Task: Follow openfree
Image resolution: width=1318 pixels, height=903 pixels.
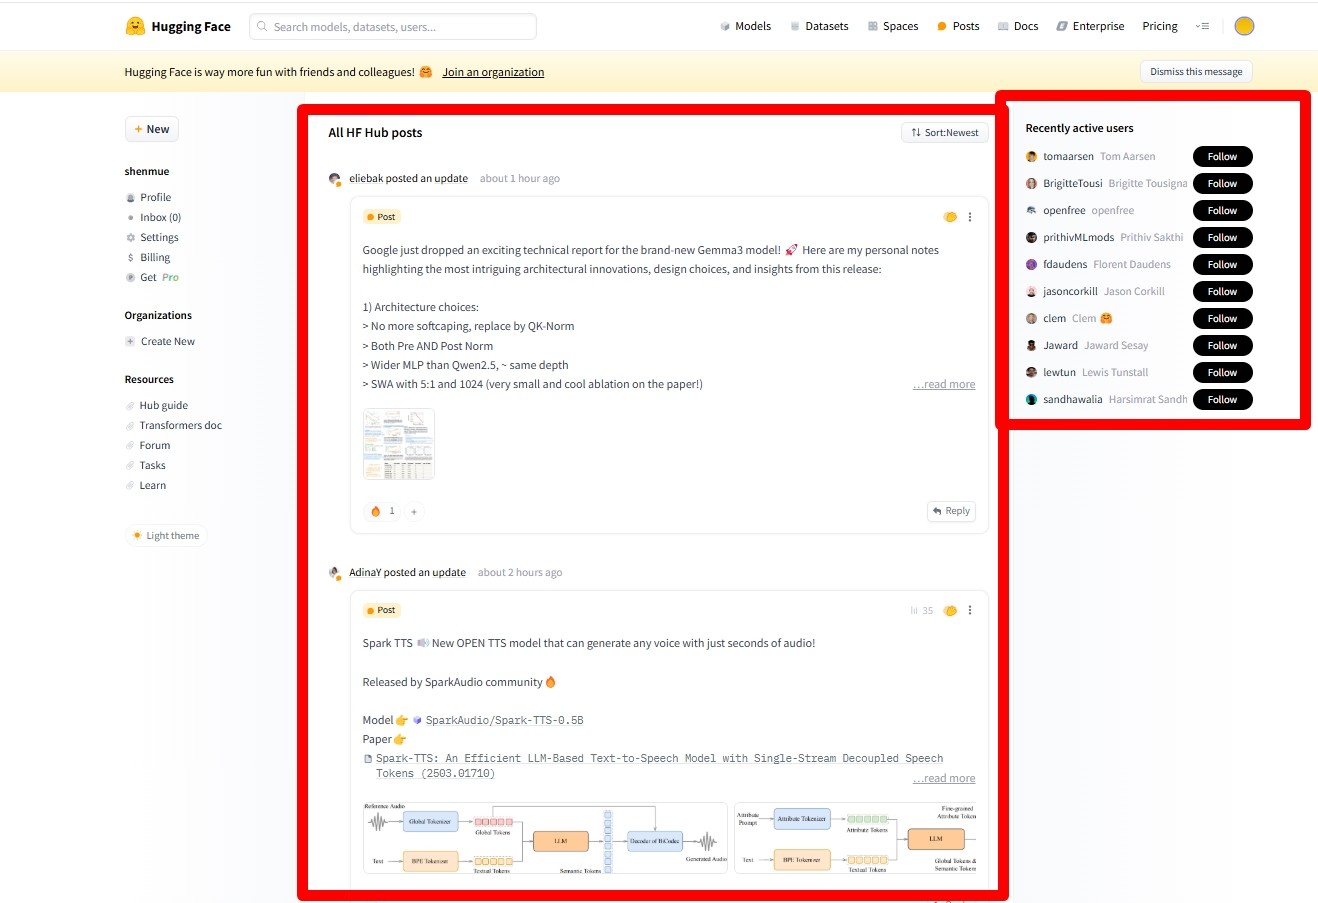Action: tap(1222, 211)
